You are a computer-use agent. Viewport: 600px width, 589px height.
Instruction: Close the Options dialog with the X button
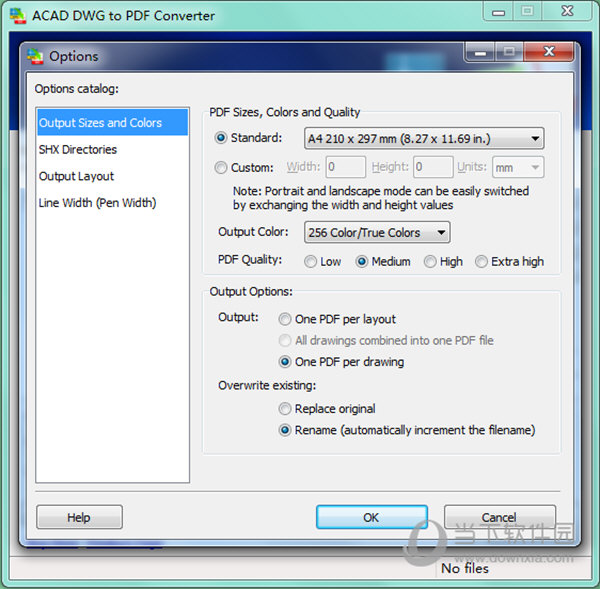pyautogui.click(x=549, y=52)
